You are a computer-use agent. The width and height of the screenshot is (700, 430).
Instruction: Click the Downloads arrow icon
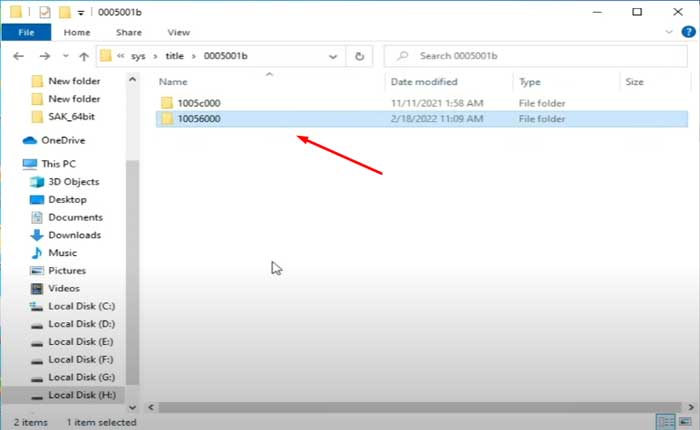[37, 235]
